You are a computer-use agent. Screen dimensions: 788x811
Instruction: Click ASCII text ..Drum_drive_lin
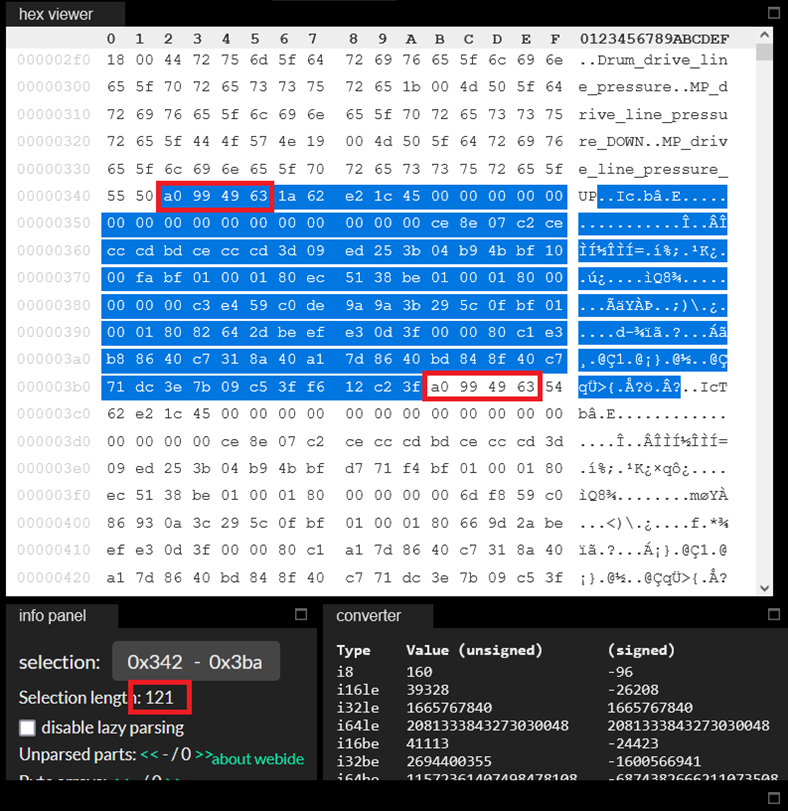(653, 60)
